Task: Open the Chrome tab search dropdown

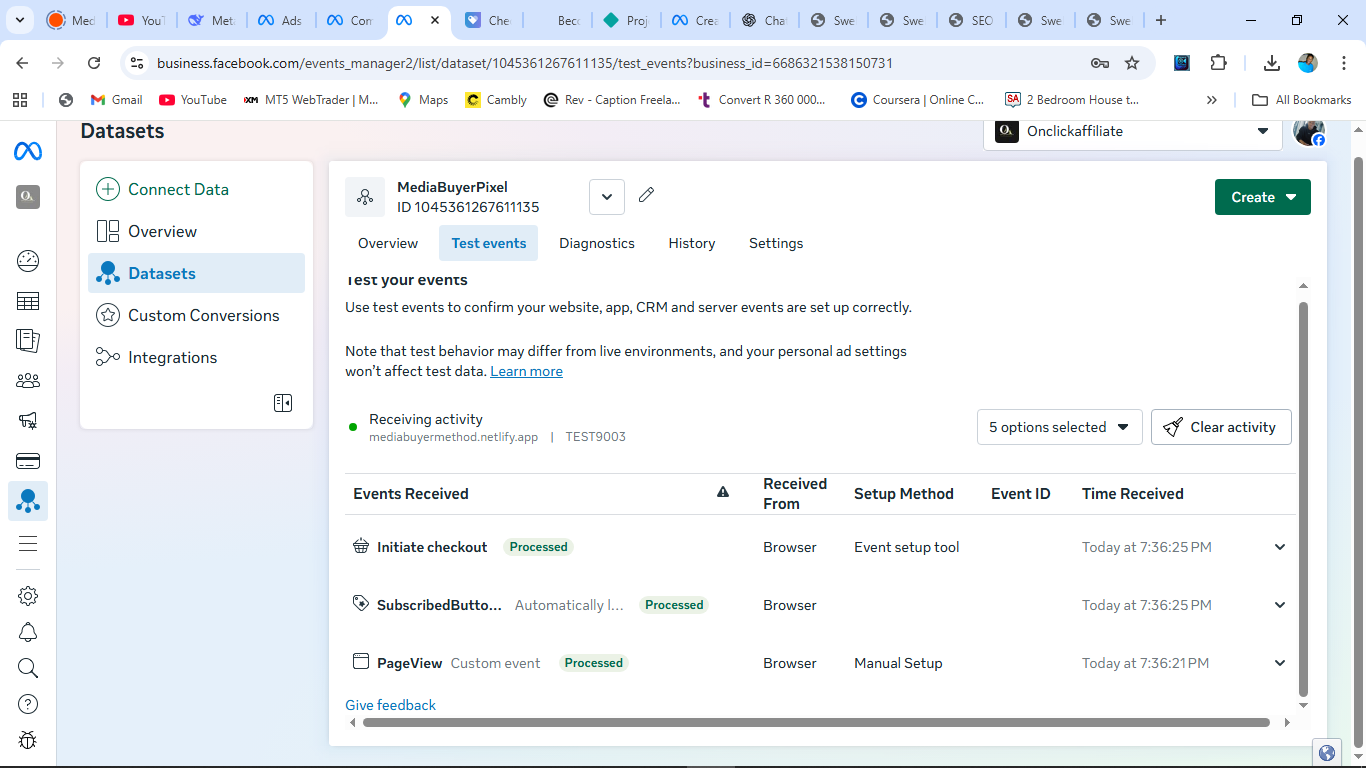Action: click(x=20, y=20)
